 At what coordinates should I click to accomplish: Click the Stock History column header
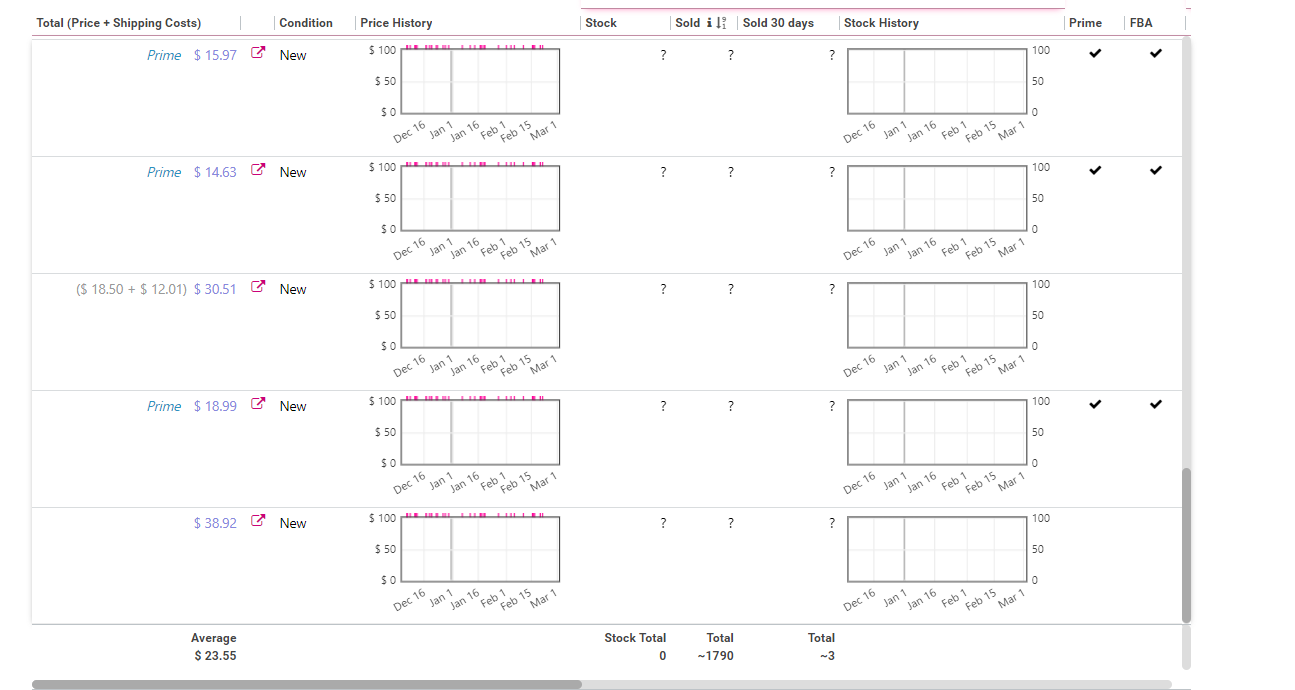click(881, 23)
